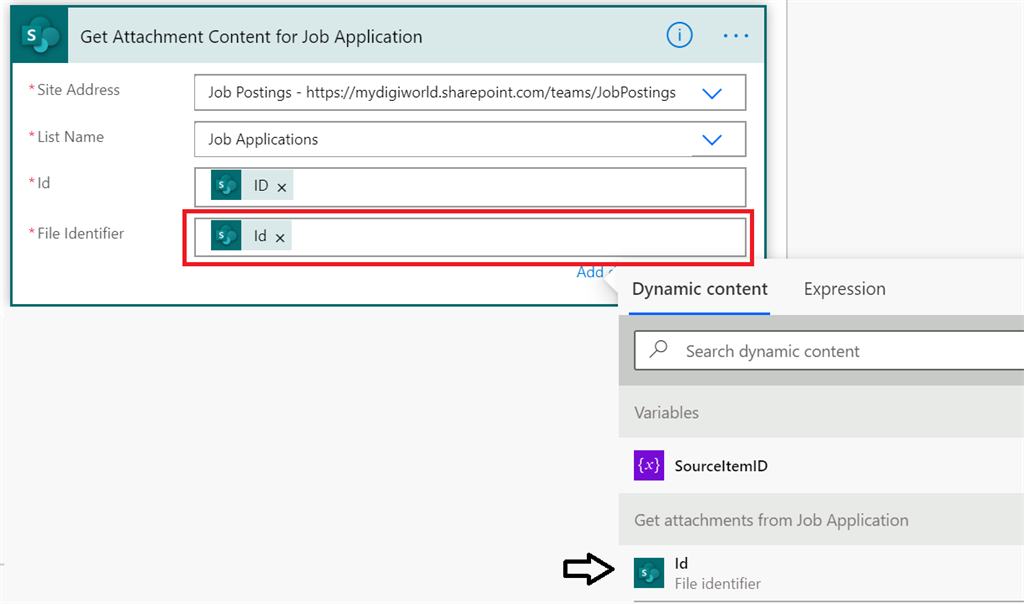1024x604 pixels.
Task: Switch to the Expression tab
Action: [844, 288]
